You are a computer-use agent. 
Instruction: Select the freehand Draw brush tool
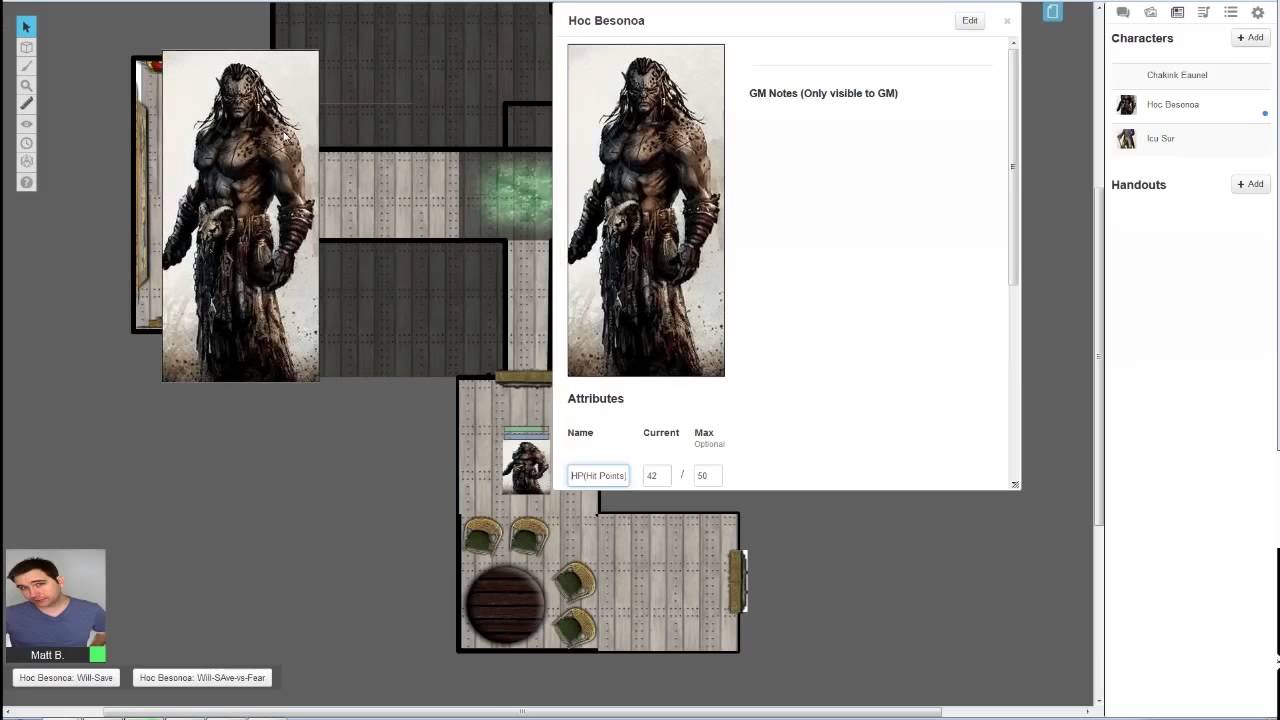pos(26,66)
